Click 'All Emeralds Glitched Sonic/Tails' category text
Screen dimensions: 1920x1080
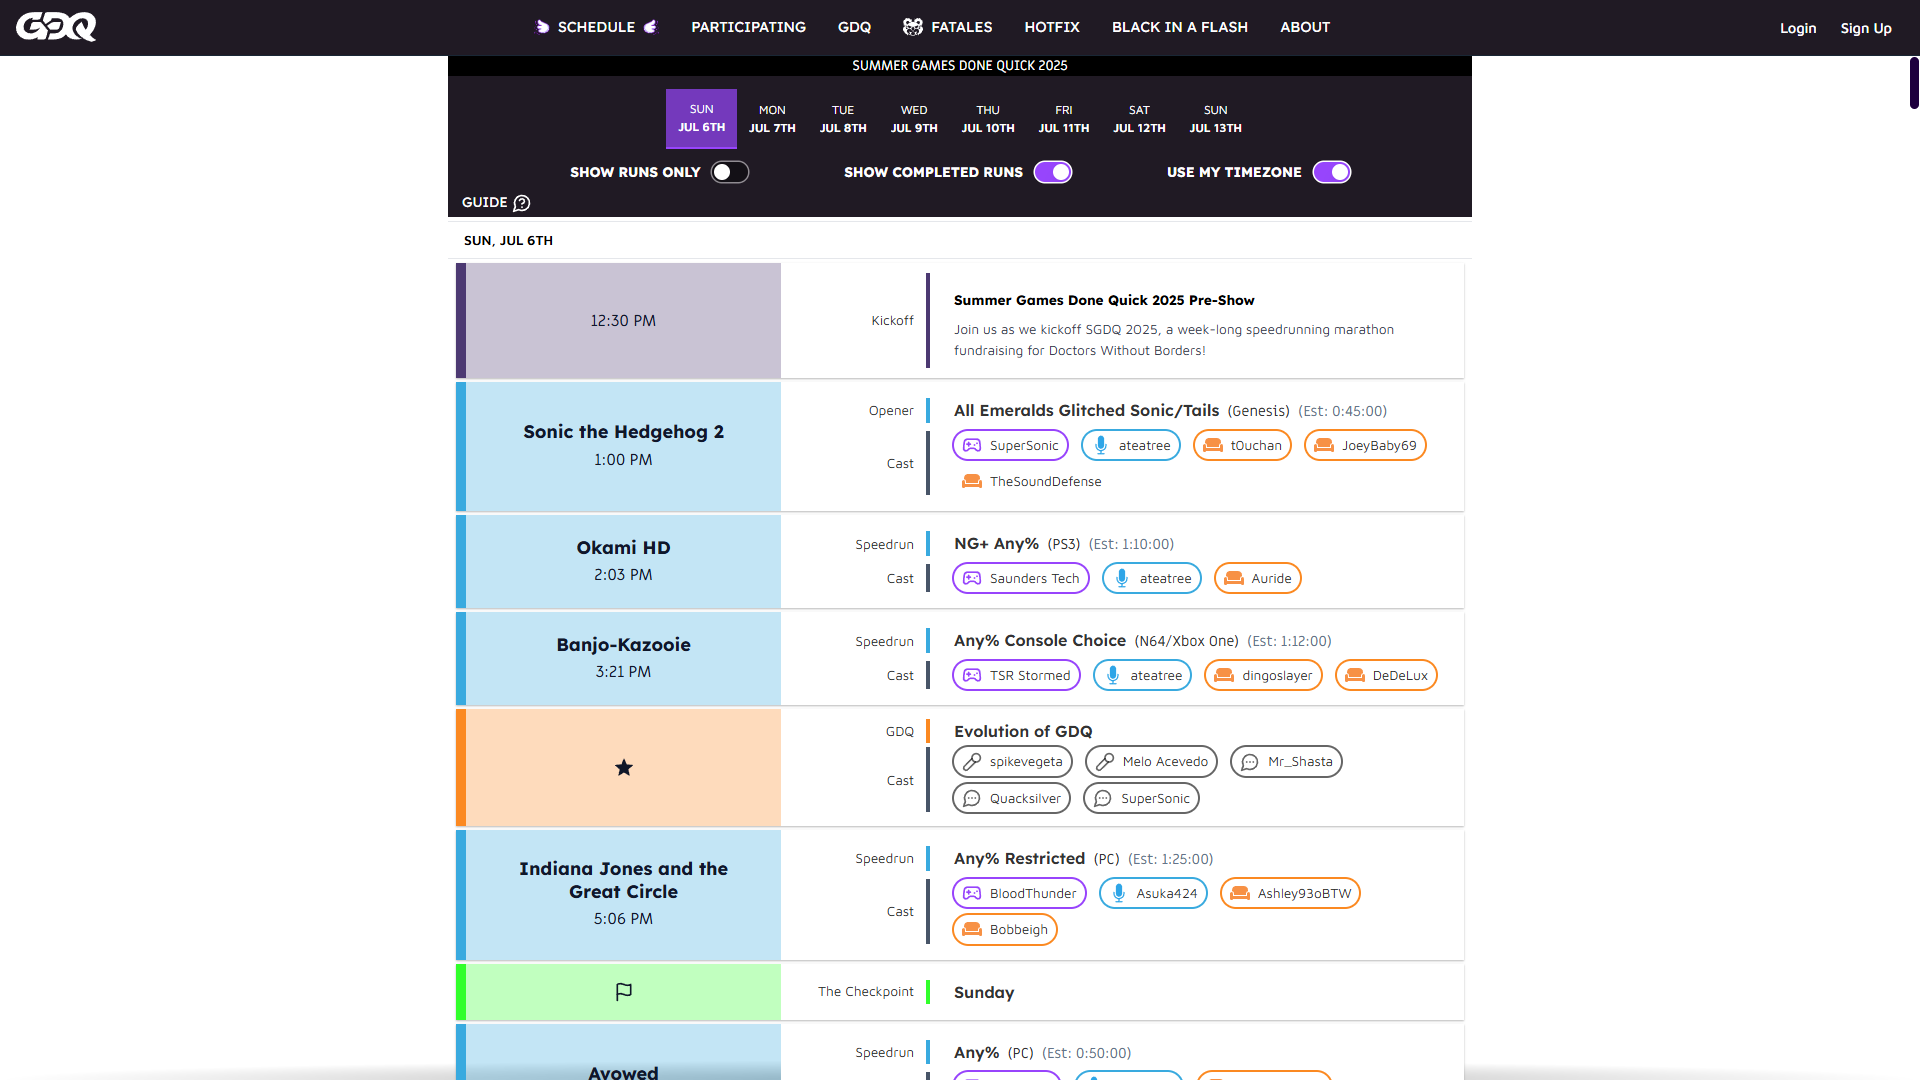[1086, 410]
